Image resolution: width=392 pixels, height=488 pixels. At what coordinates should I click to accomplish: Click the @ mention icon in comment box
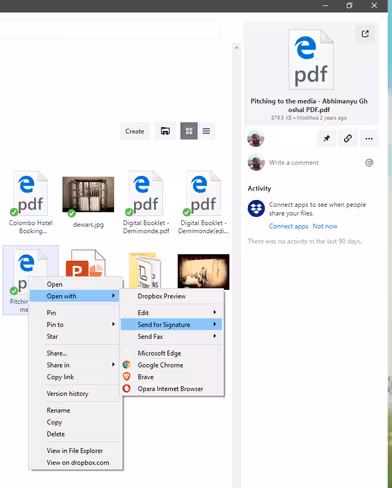tap(369, 163)
